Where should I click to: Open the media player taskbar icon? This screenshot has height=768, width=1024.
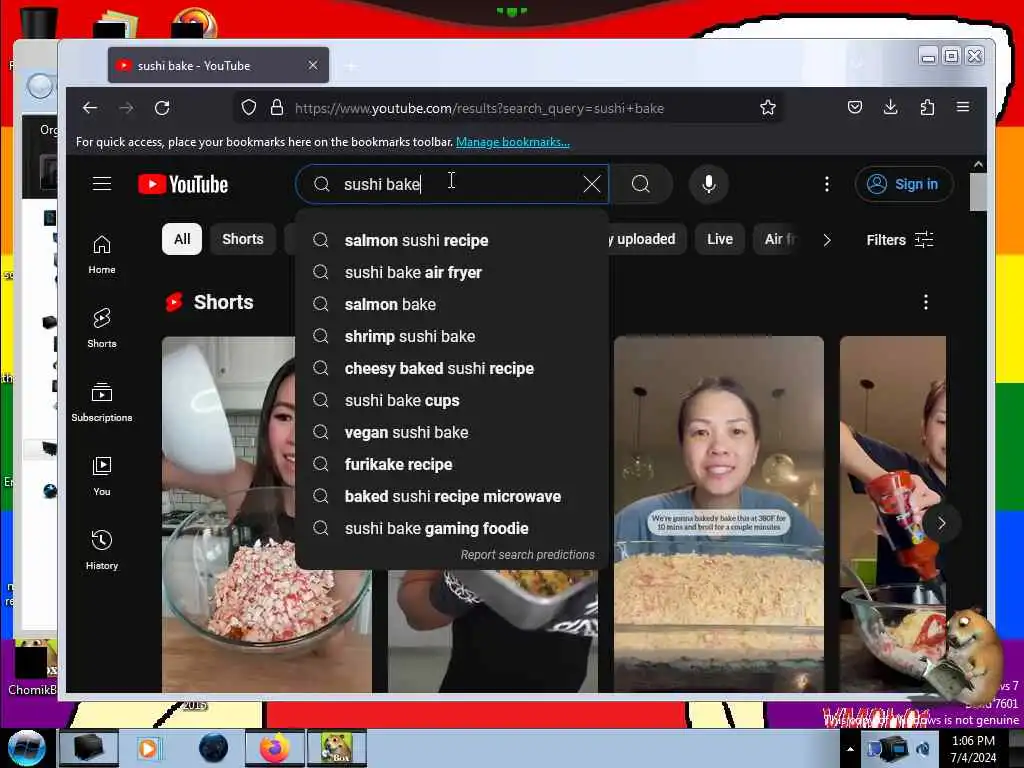coord(149,748)
